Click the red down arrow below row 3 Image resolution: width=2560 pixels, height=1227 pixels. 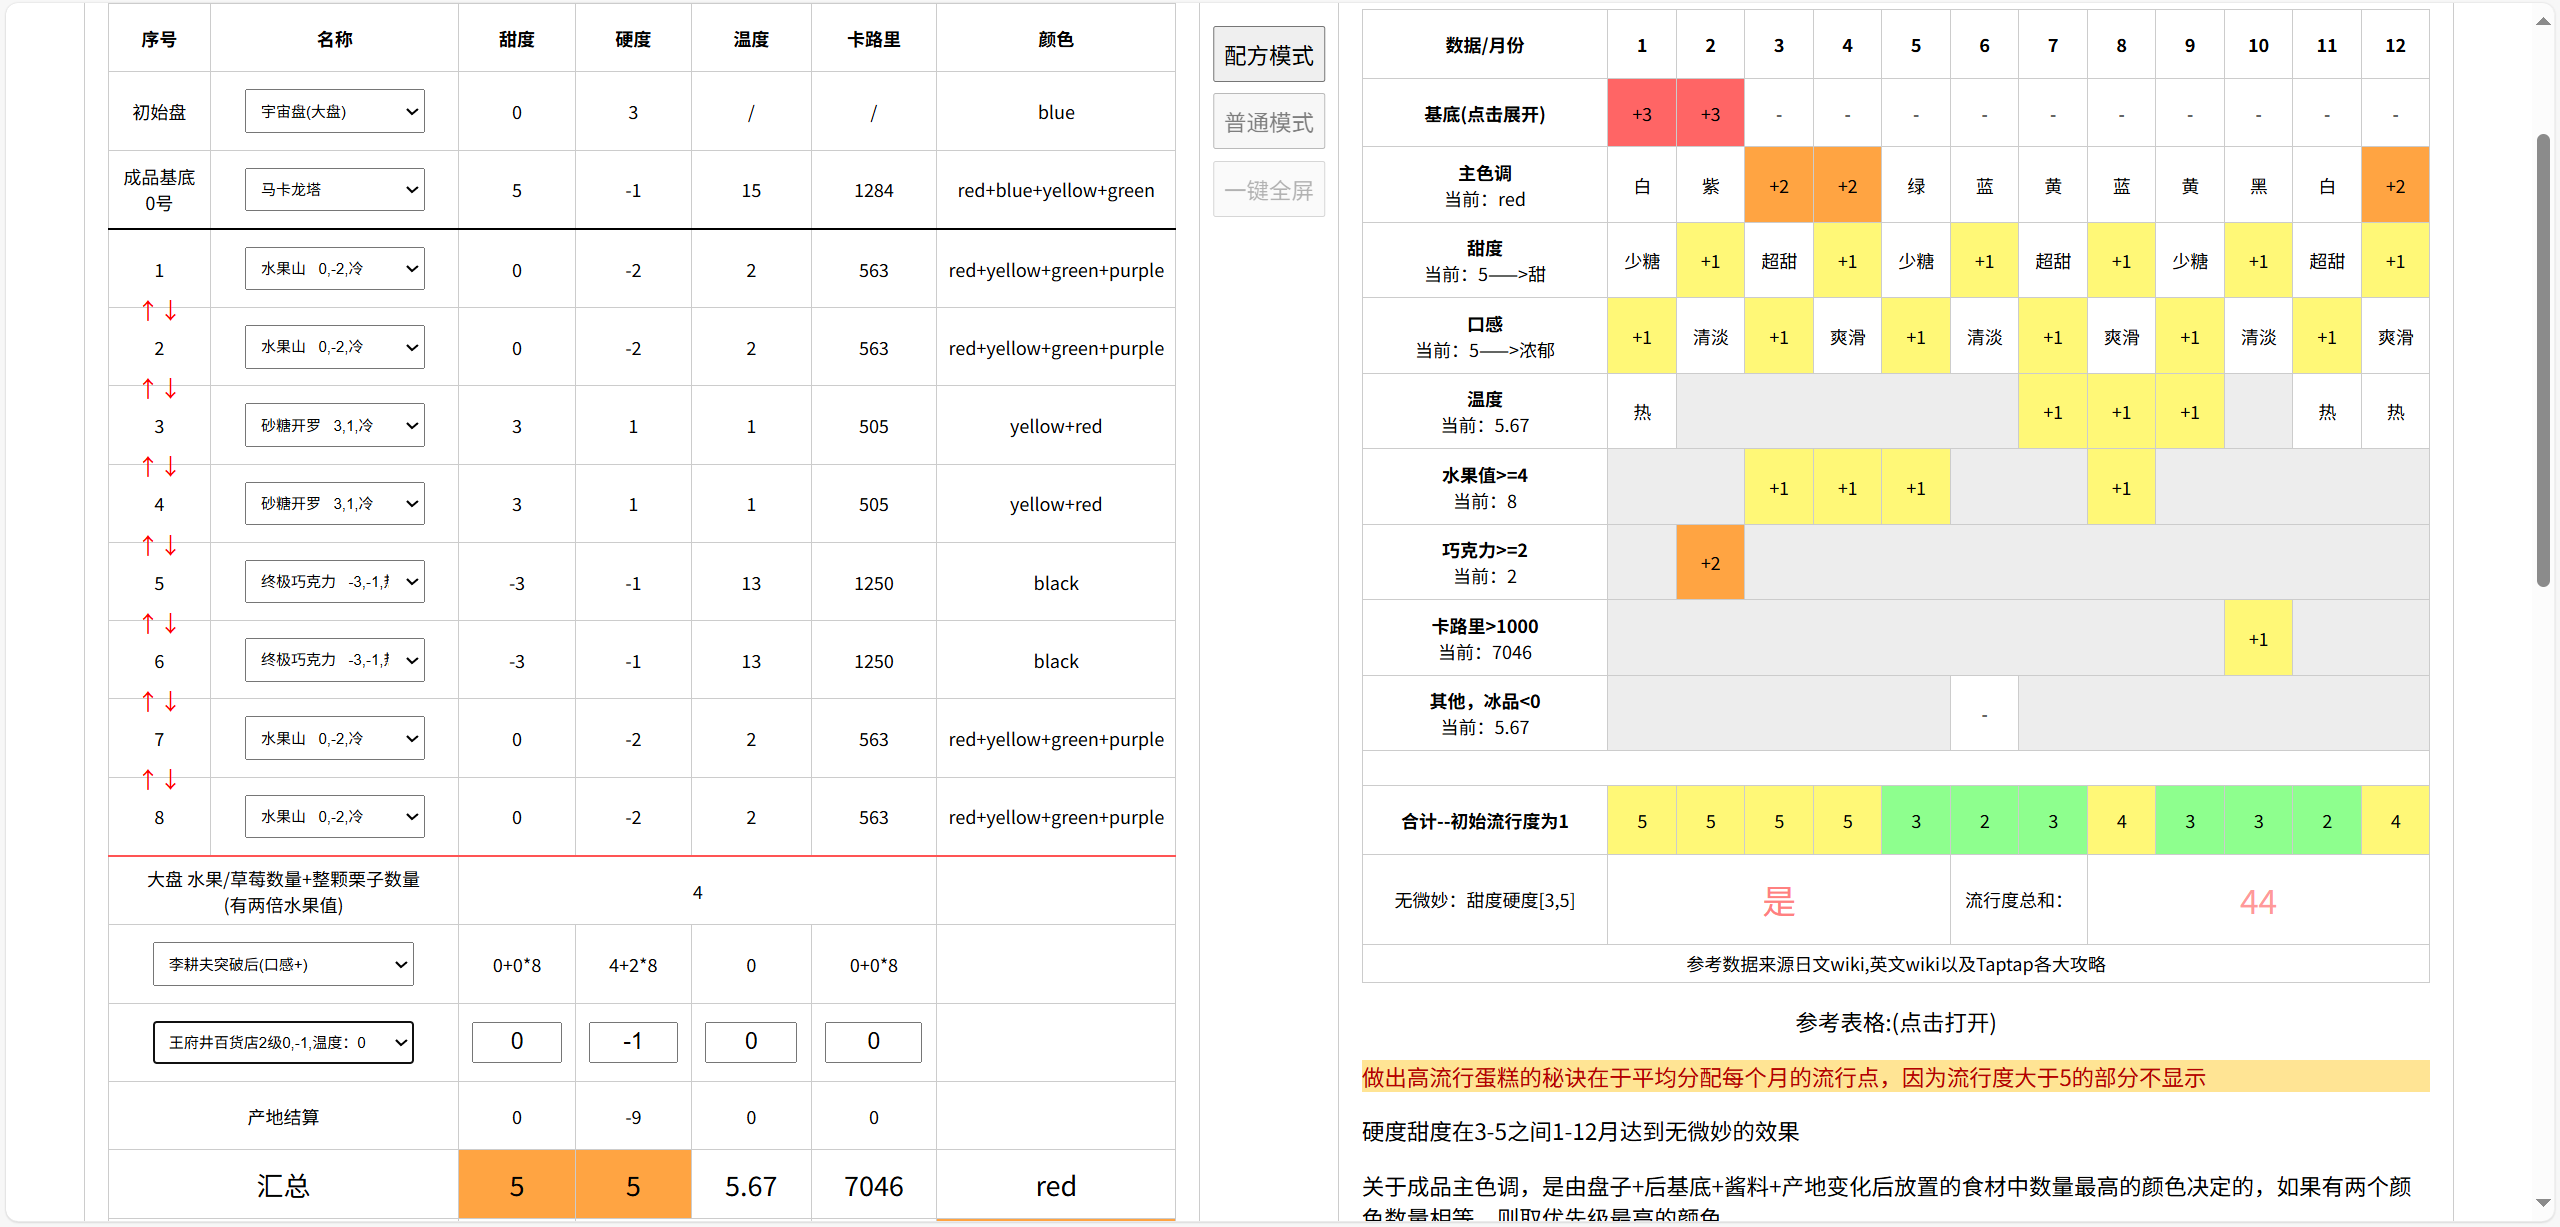[171, 467]
